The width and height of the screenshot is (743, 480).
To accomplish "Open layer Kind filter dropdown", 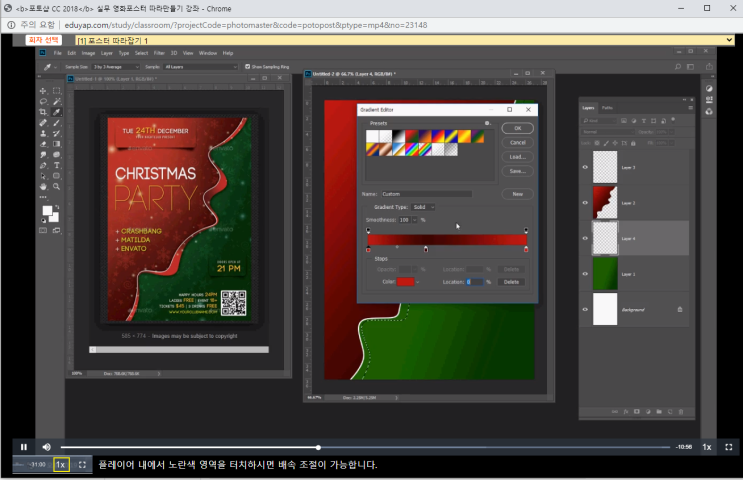I will click(599, 121).
